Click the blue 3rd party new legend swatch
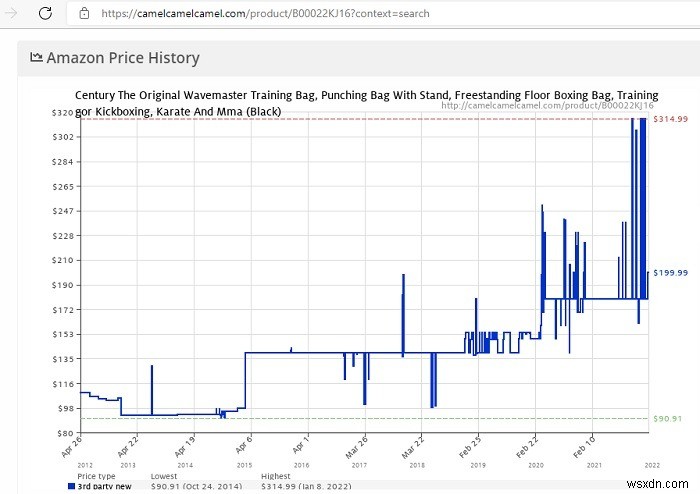This screenshot has width=700, height=494. (x=71, y=486)
